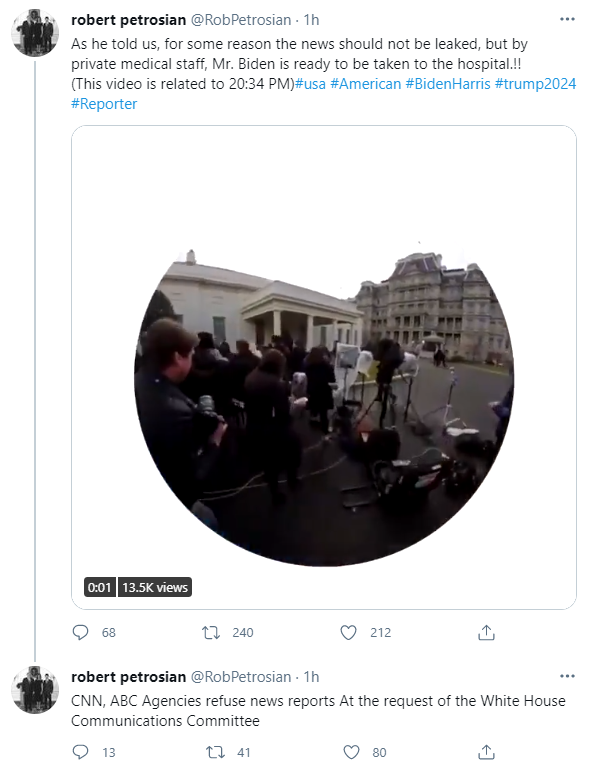This screenshot has height=772, width=592.
Task: Like the tweet with 80 likes
Action: (351, 752)
